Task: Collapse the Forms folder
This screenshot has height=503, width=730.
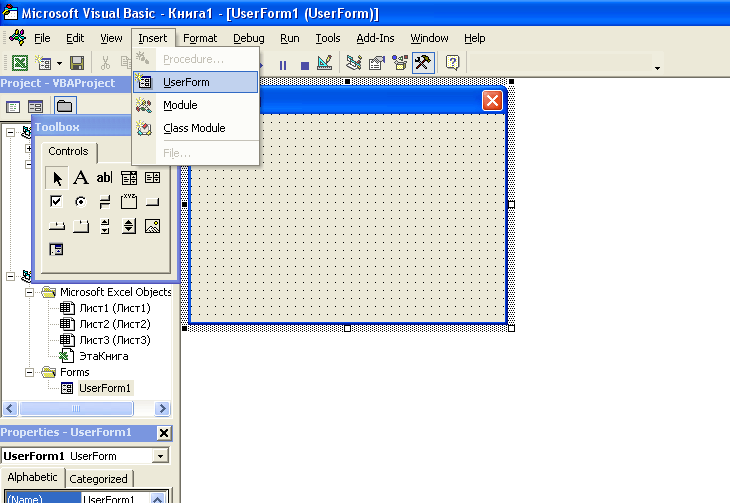Action: pyautogui.click(x=29, y=372)
